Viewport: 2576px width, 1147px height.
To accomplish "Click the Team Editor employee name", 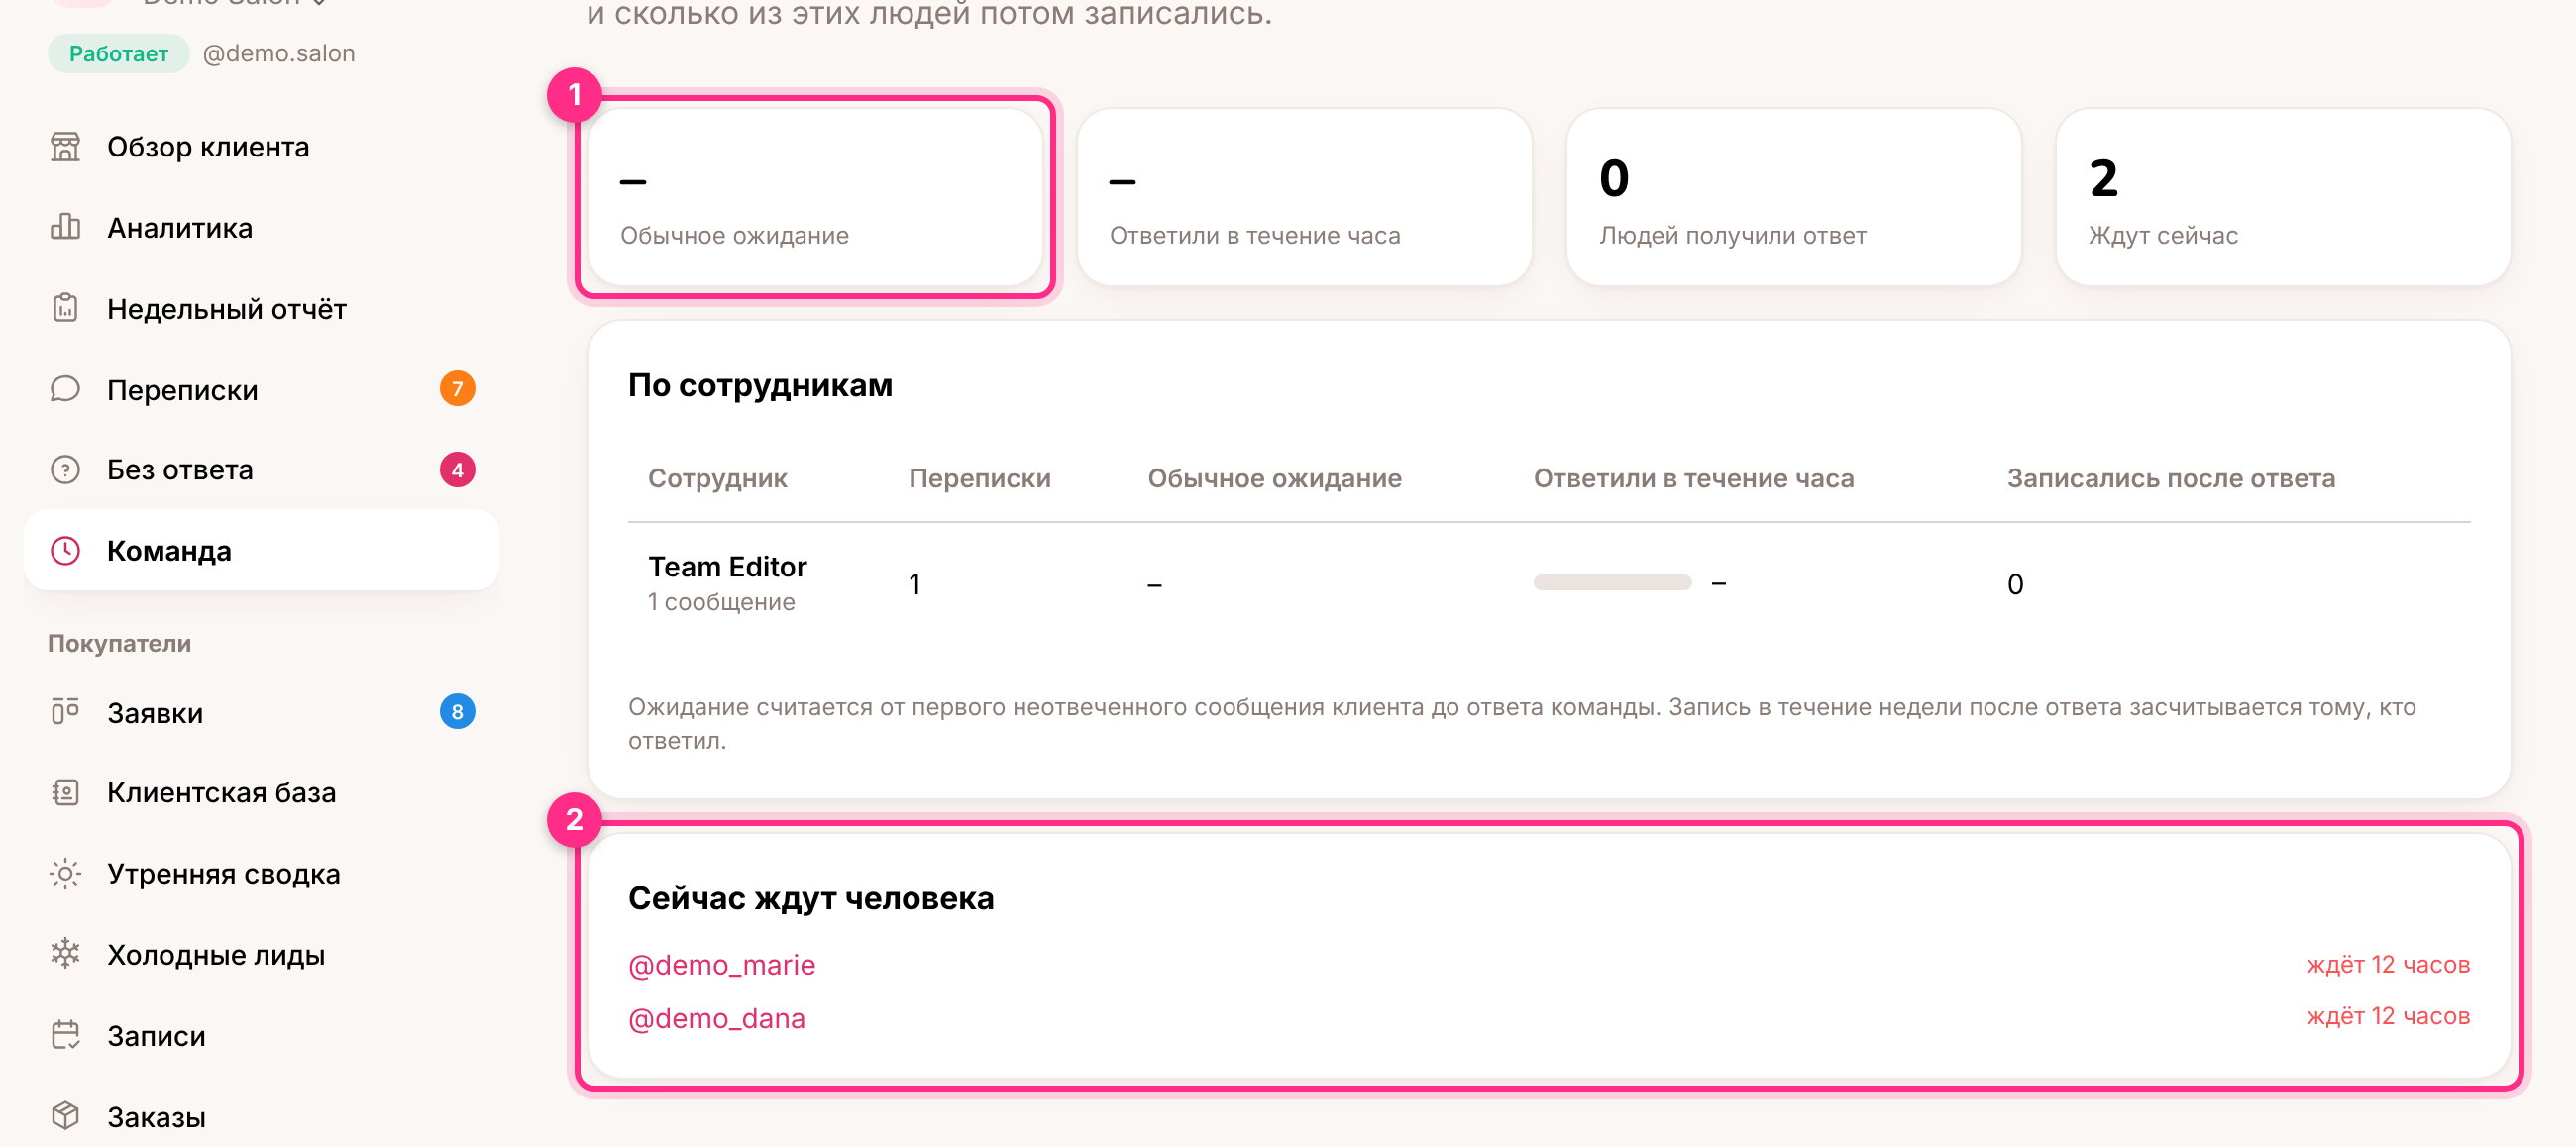I will [x=727, y=566].
